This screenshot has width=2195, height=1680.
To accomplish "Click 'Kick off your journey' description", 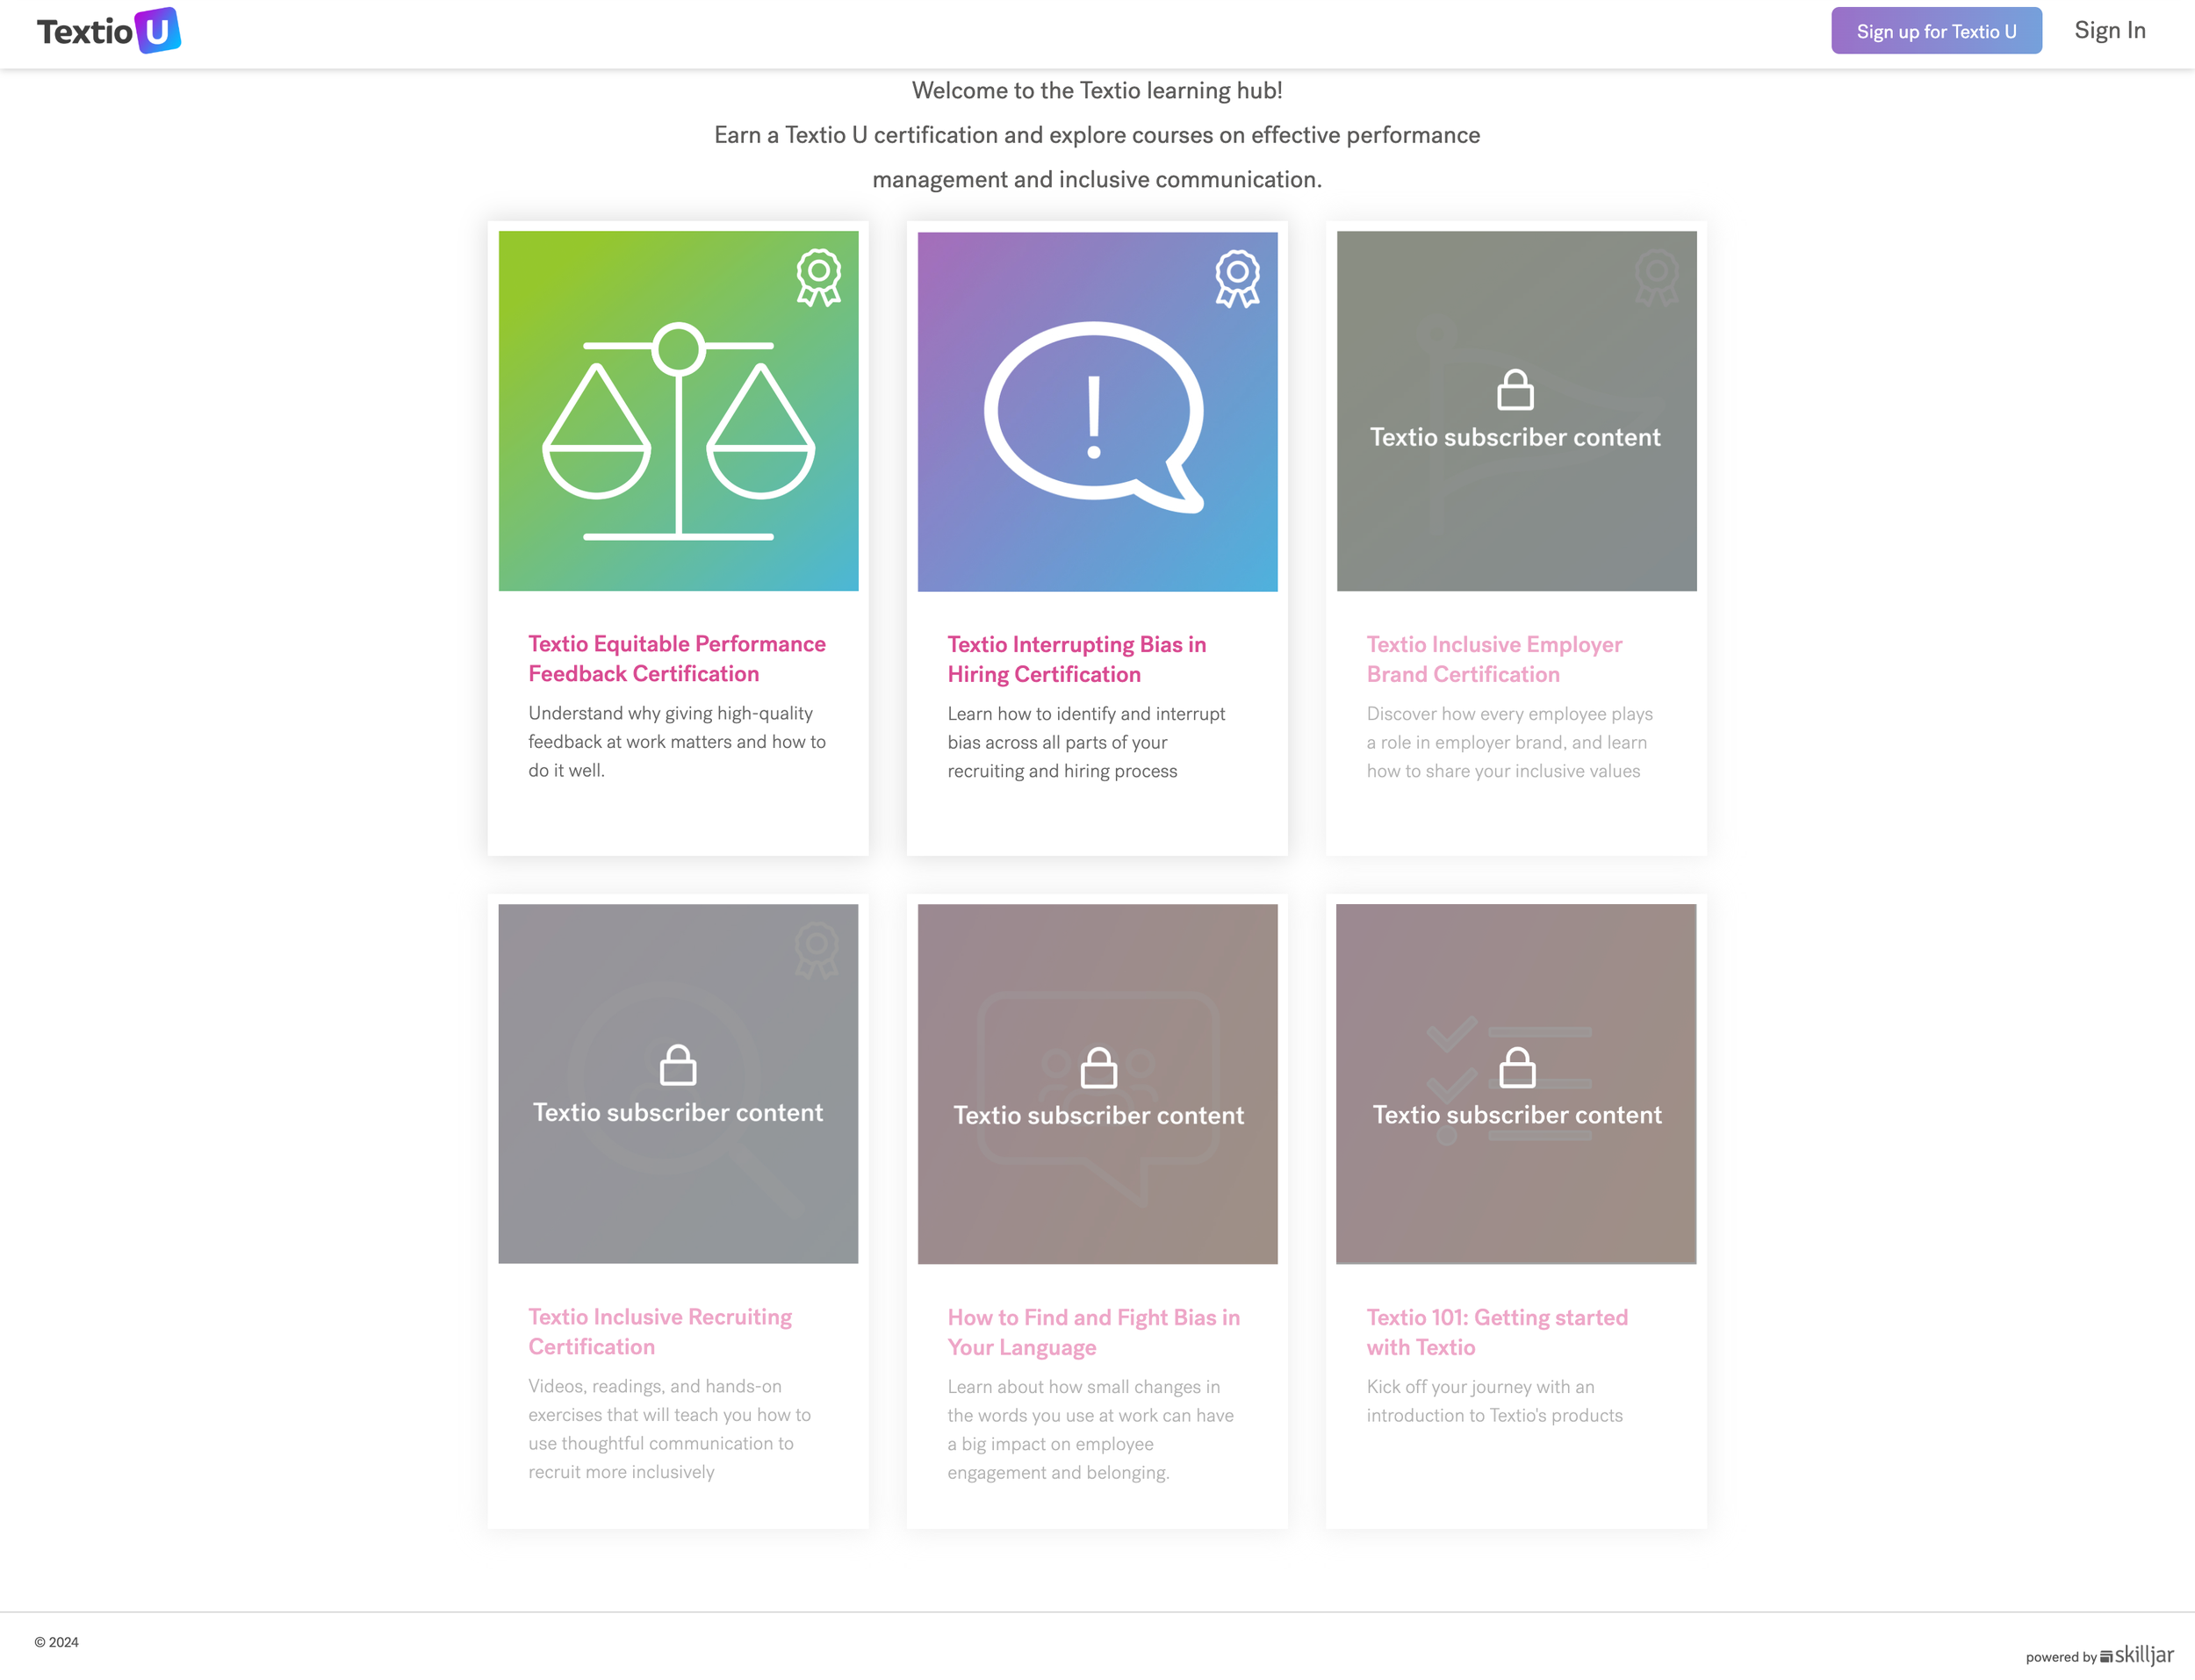I will click(x=1494, y=1401).
